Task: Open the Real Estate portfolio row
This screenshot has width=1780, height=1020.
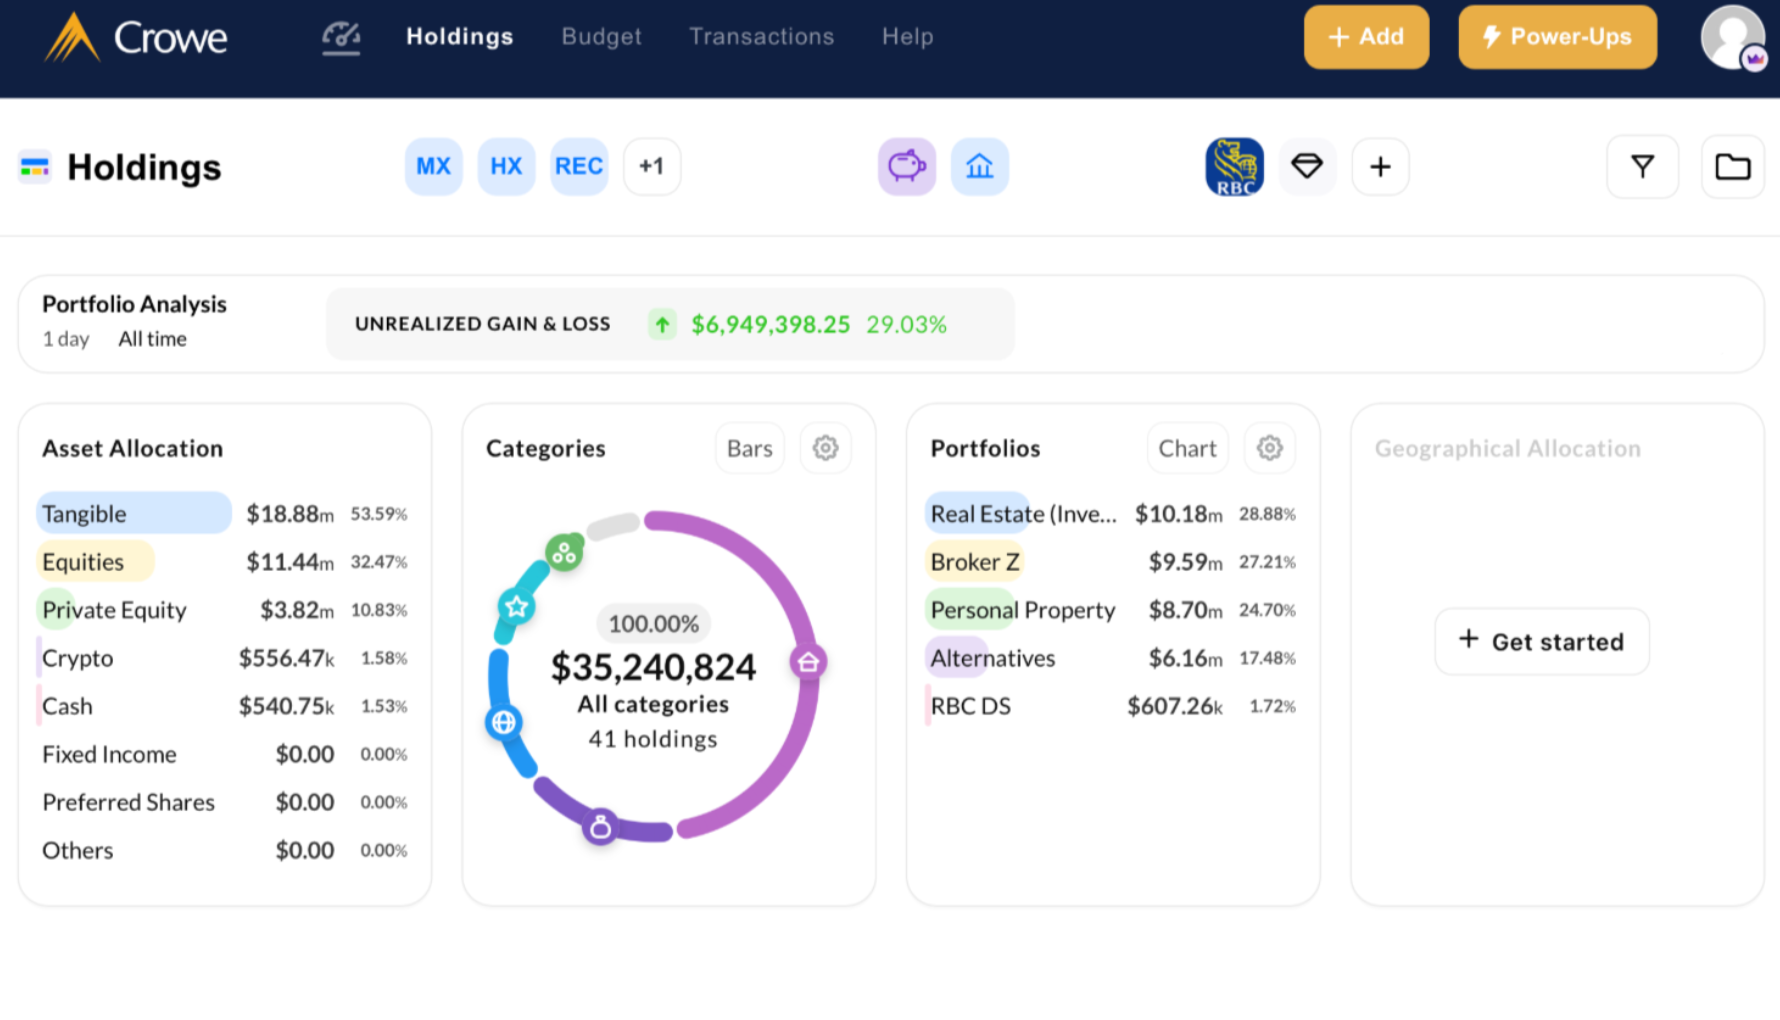Action: point(1112,513)
